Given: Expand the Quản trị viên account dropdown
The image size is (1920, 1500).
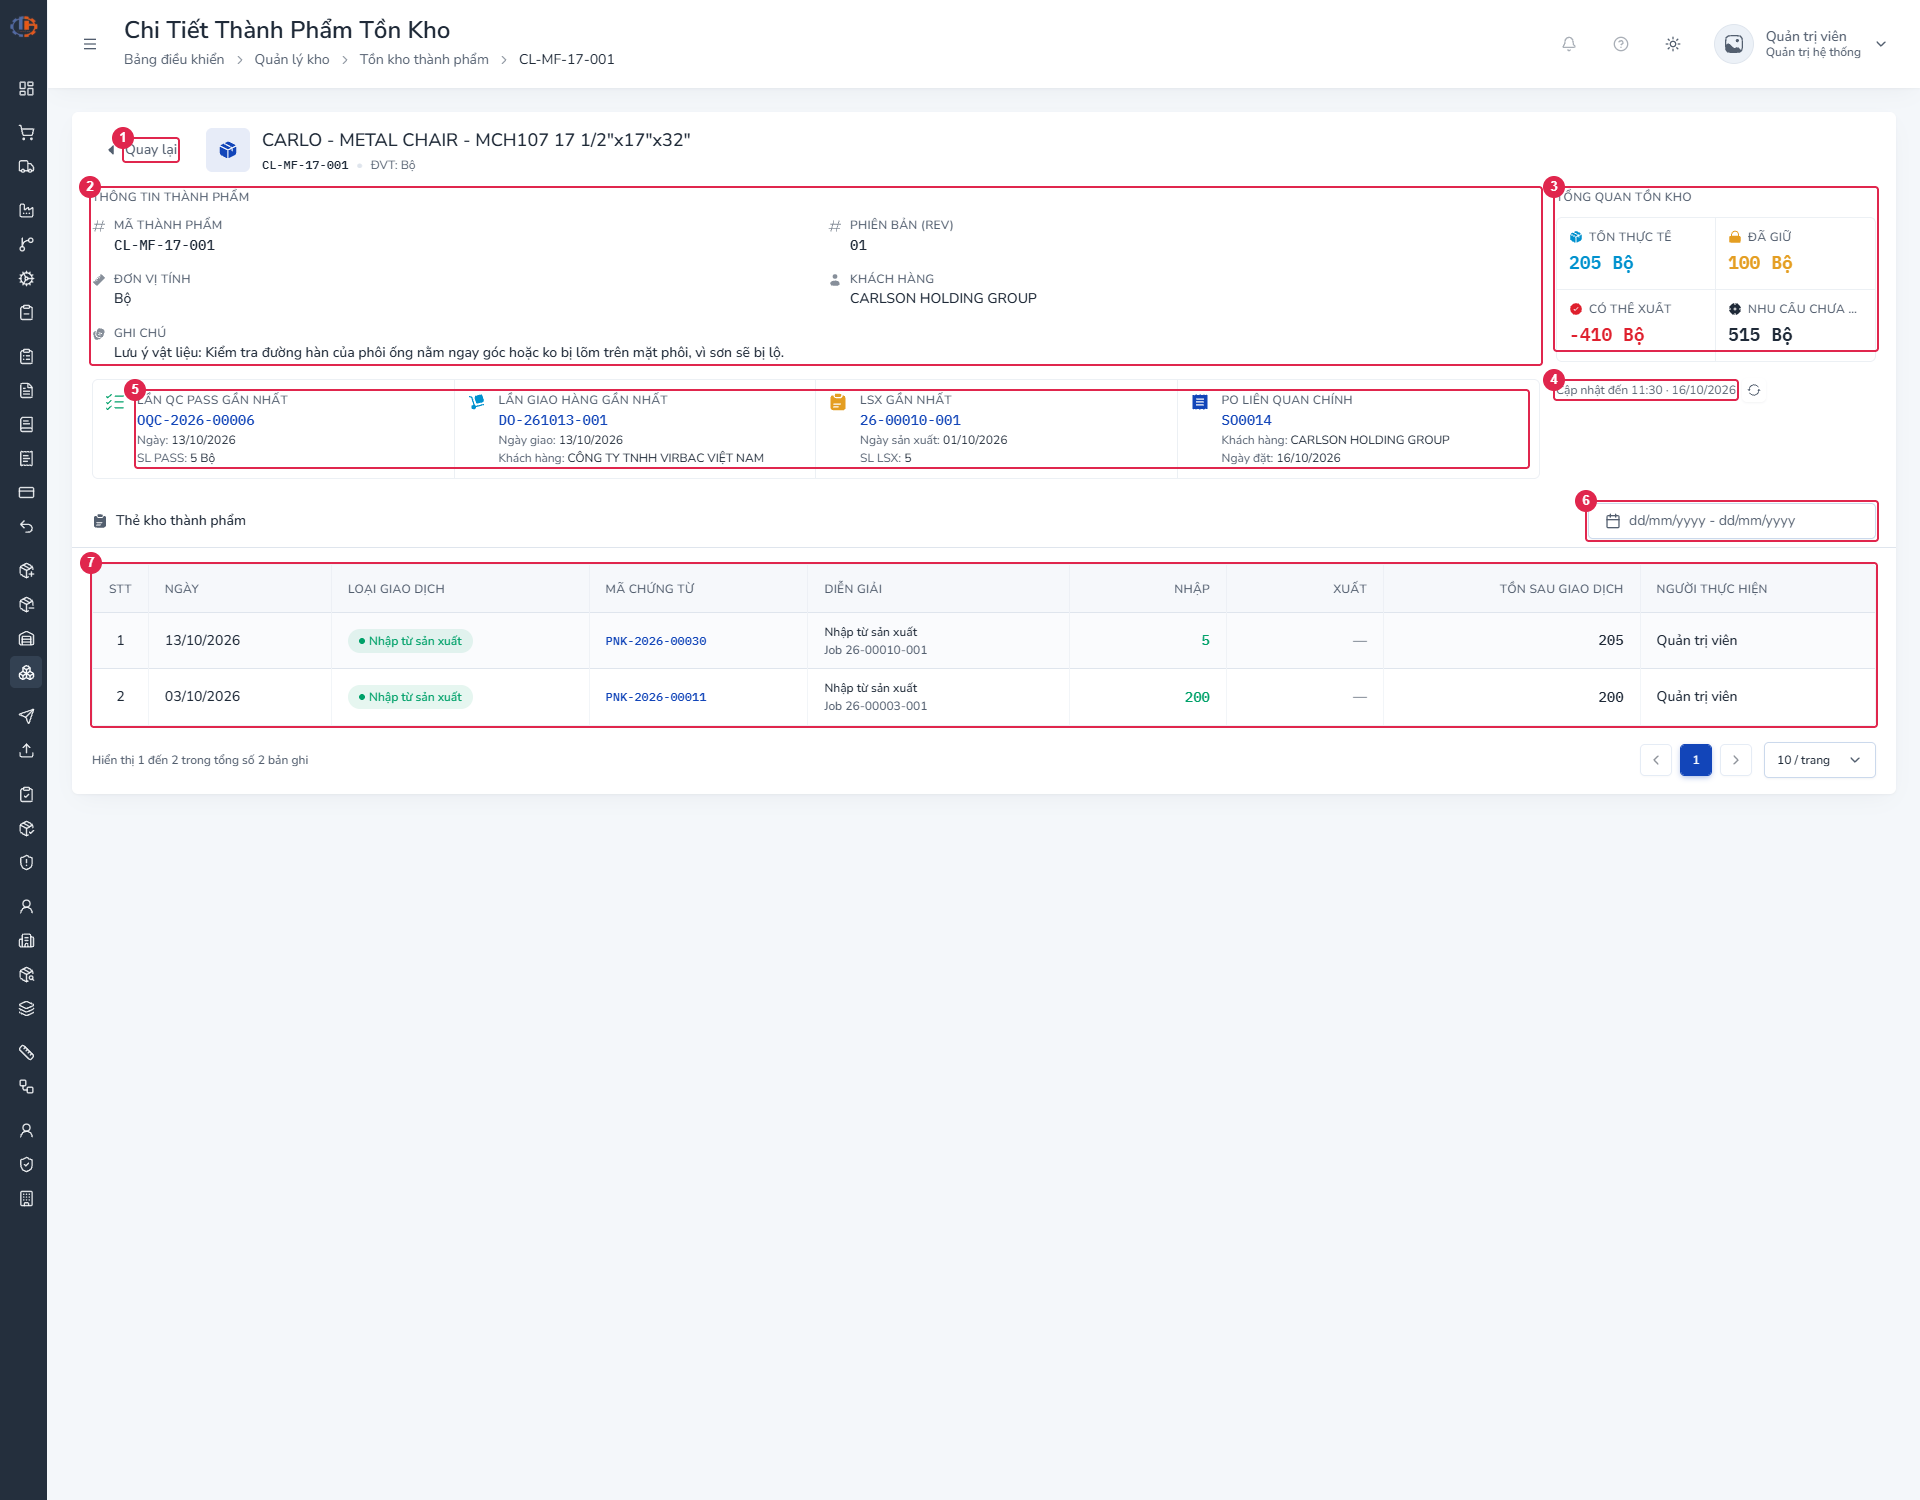Looking at the screenshot, I should [x=1881, y=44].
